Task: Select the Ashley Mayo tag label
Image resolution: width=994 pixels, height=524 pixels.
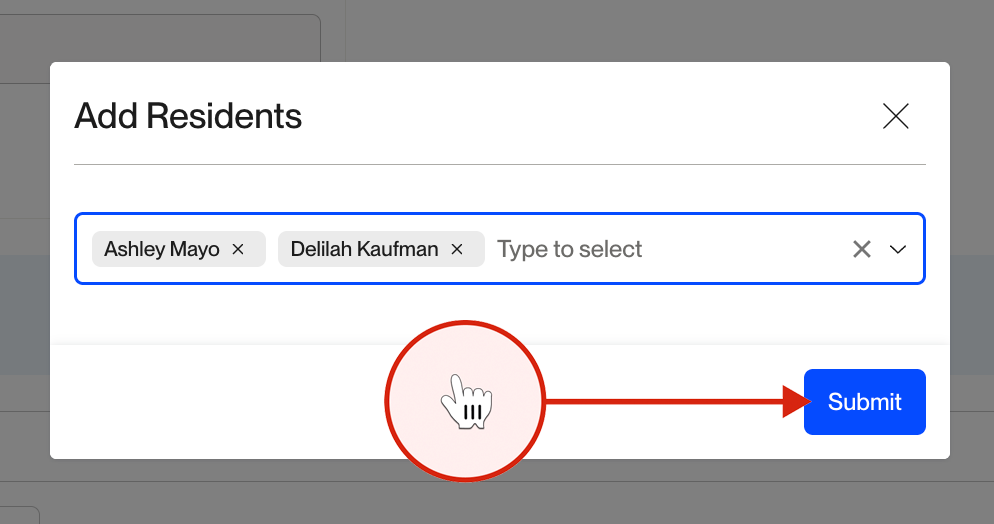Action: click(162, 249)
